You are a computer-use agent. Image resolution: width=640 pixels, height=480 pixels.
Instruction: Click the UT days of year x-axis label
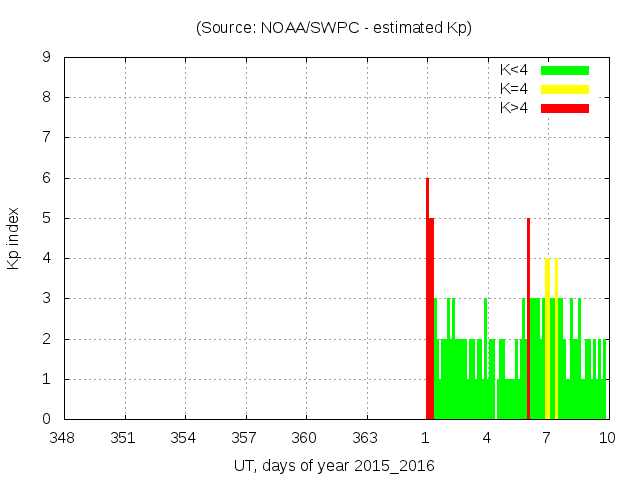tap(334, 466)
